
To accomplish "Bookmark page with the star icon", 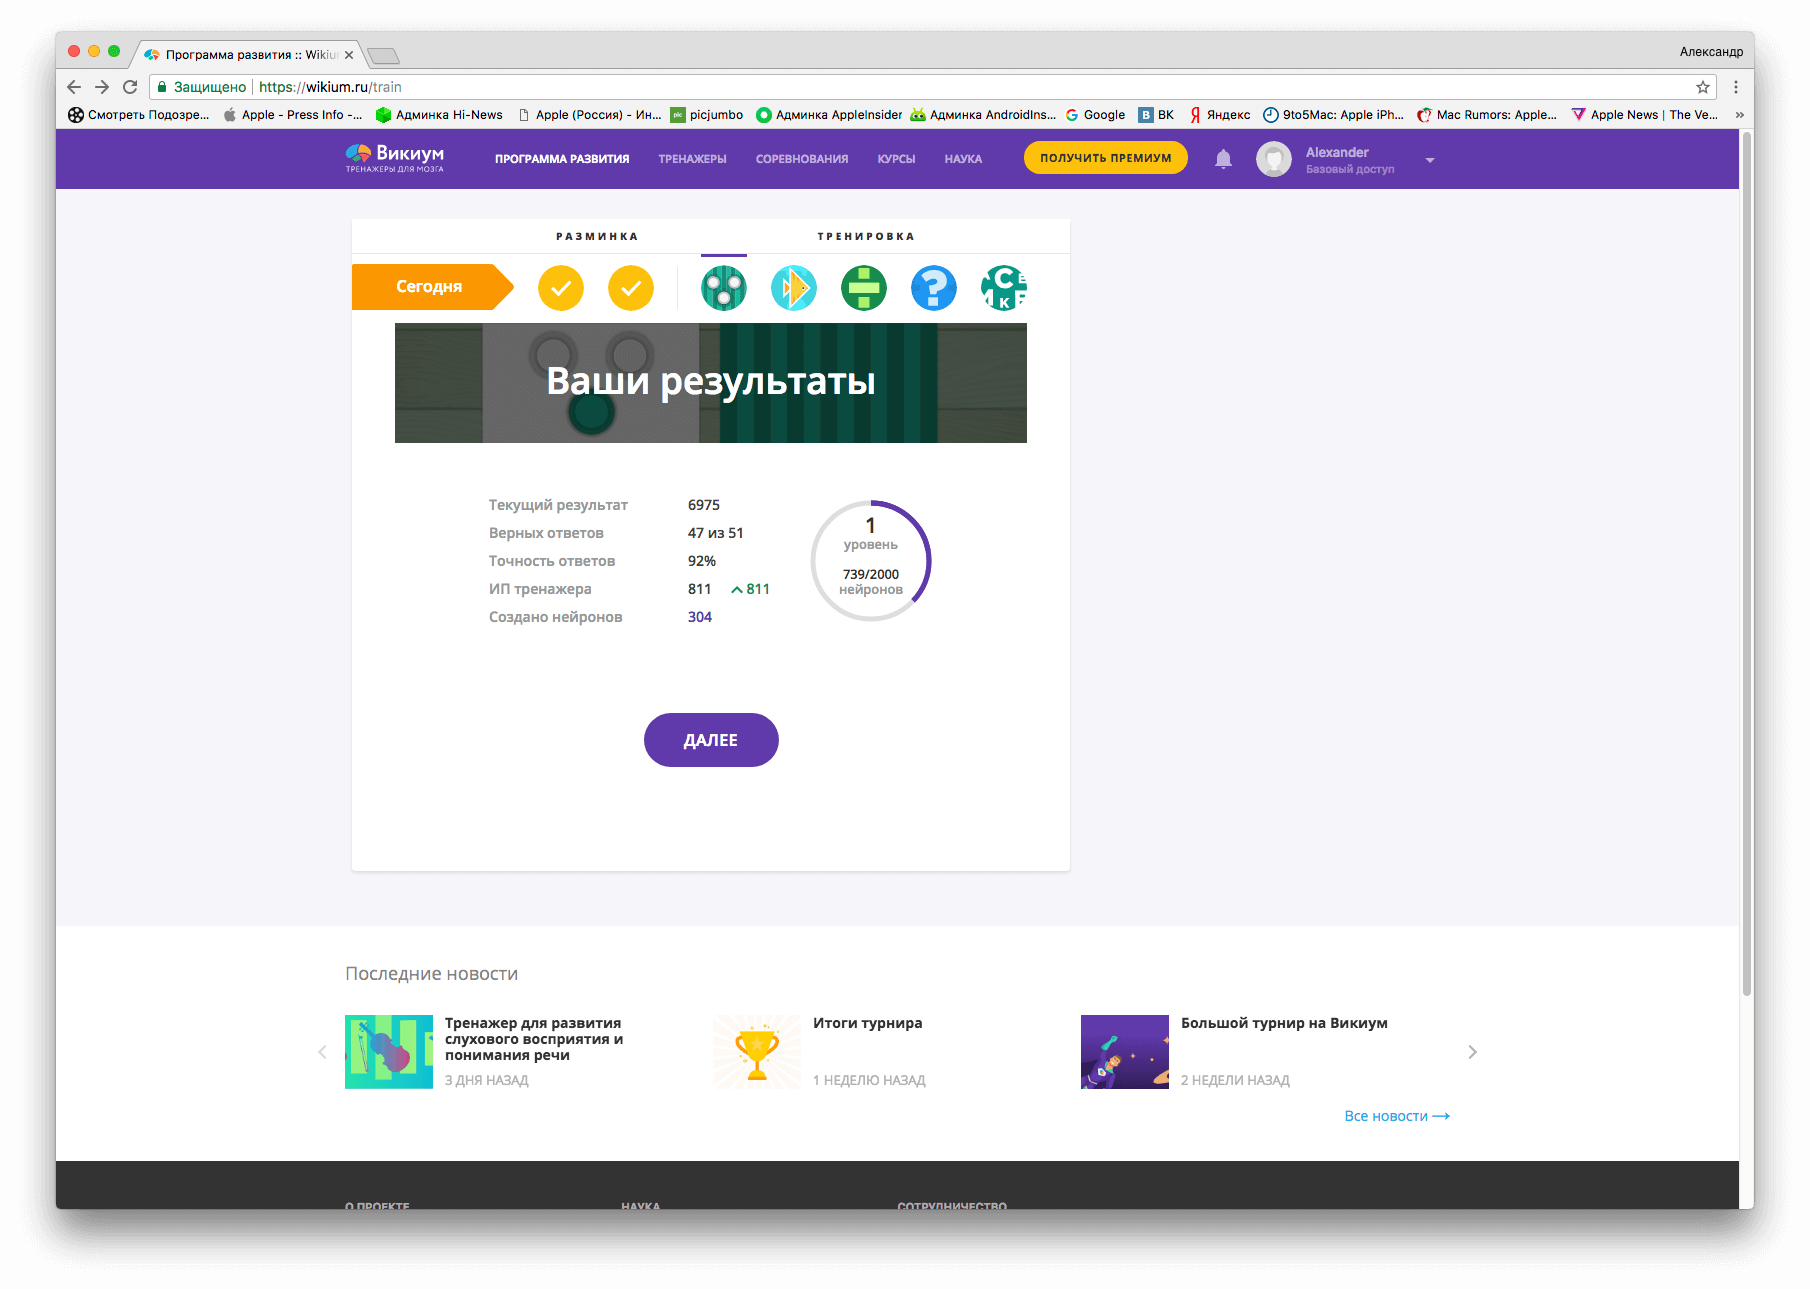I will [1702, 87].
